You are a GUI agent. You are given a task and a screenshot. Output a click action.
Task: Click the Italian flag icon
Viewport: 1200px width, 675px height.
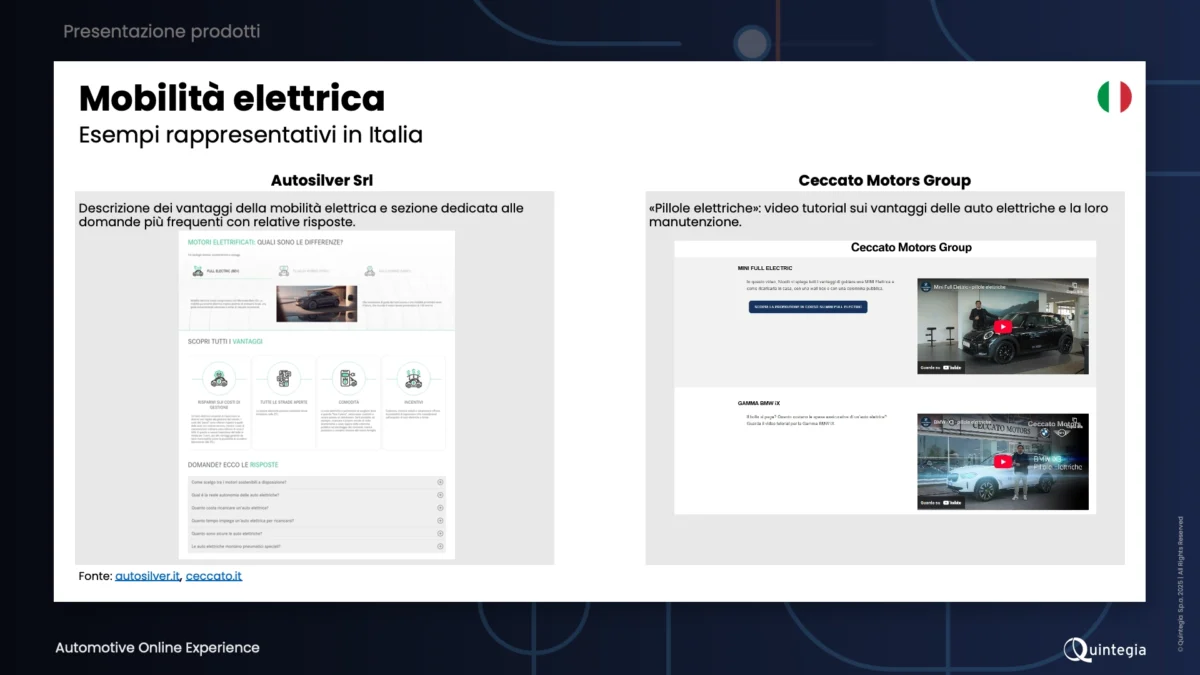1114,97
